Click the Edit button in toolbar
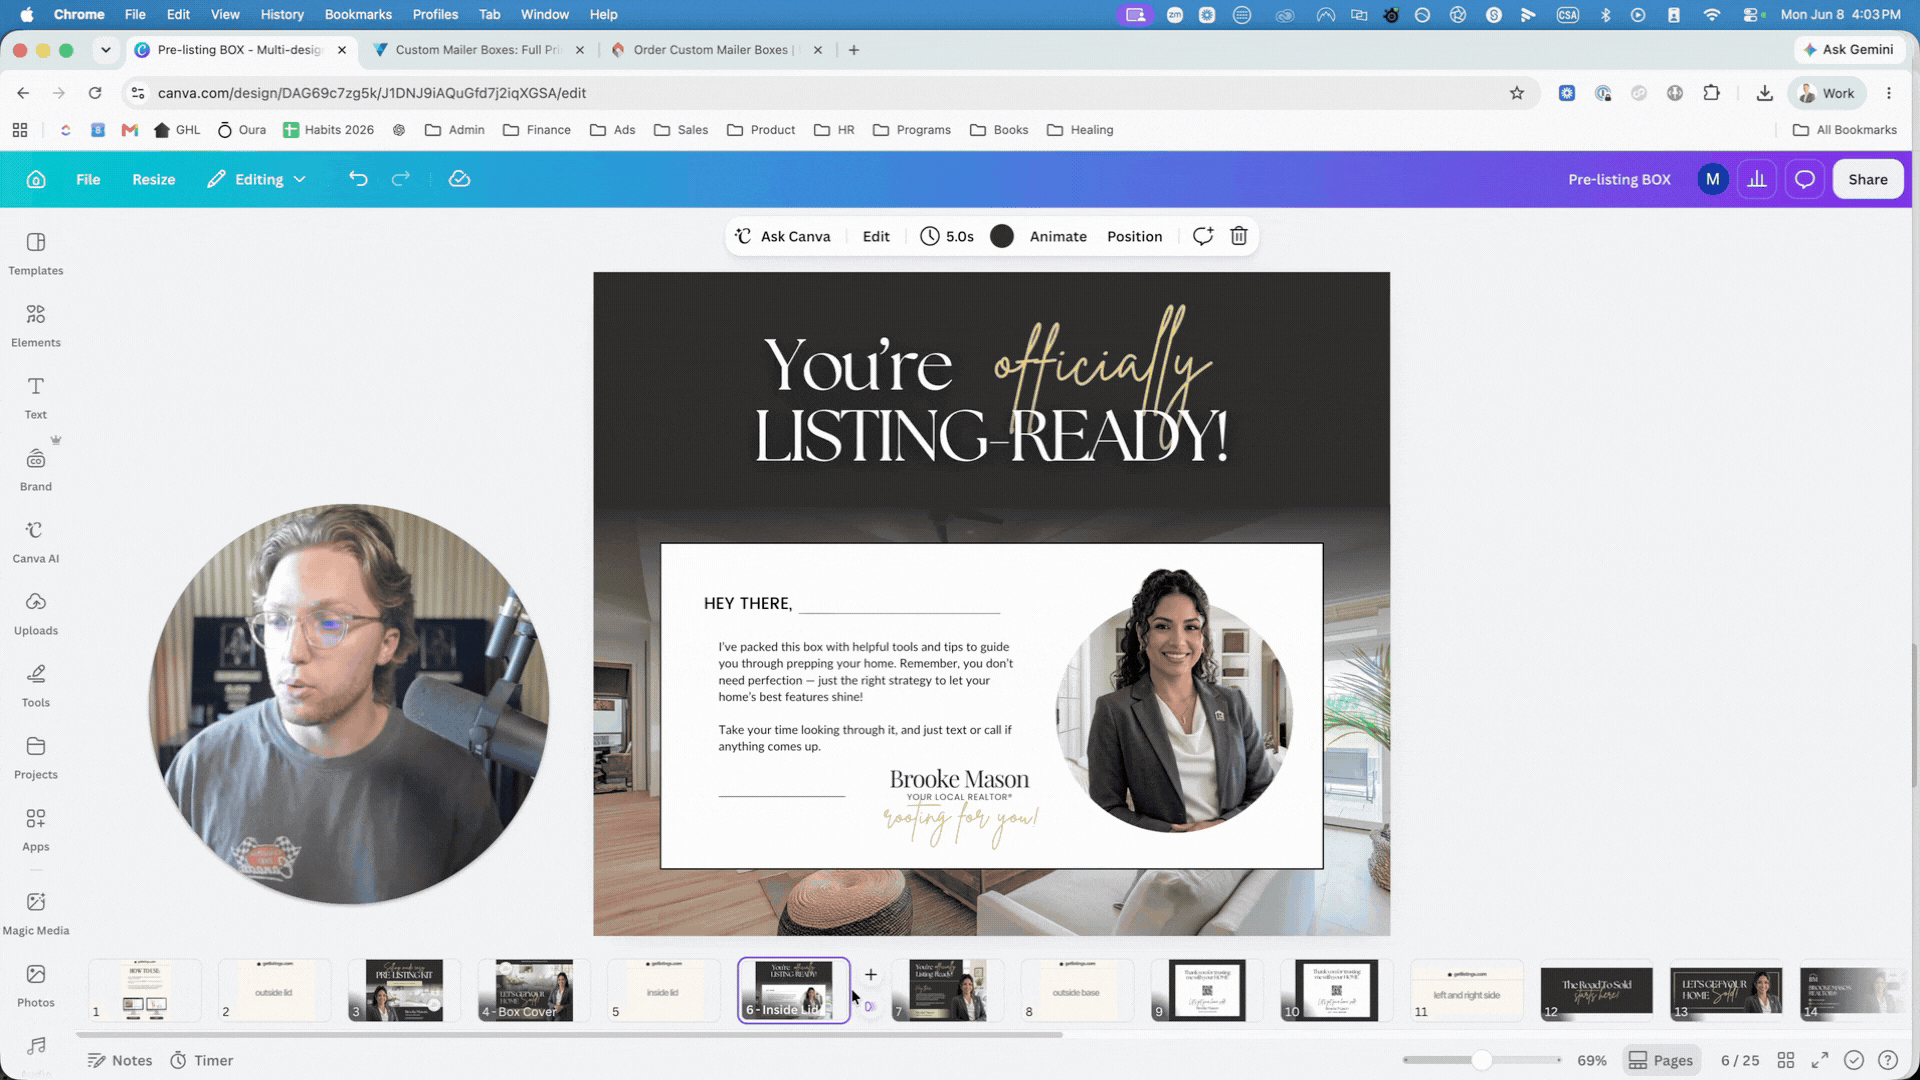The image size is (1920, 1080). [876, 236]
